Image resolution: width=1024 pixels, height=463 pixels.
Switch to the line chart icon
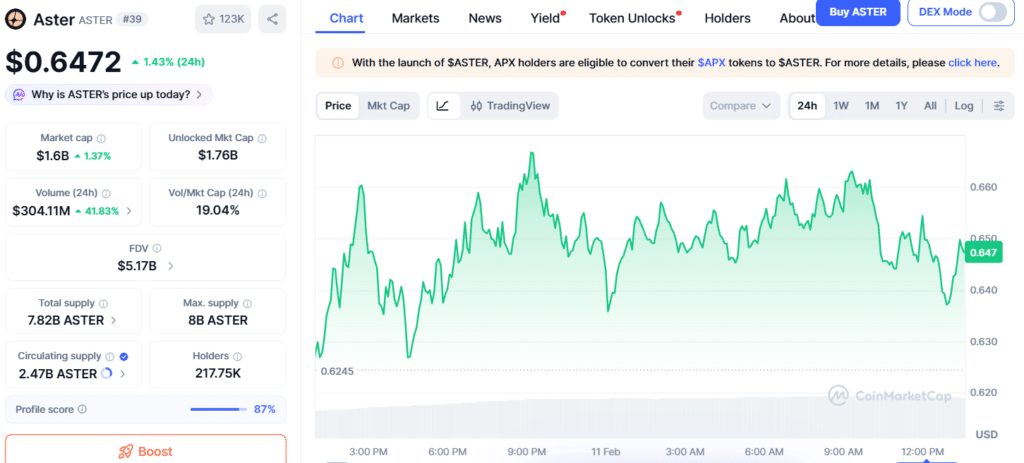(443, 106)
